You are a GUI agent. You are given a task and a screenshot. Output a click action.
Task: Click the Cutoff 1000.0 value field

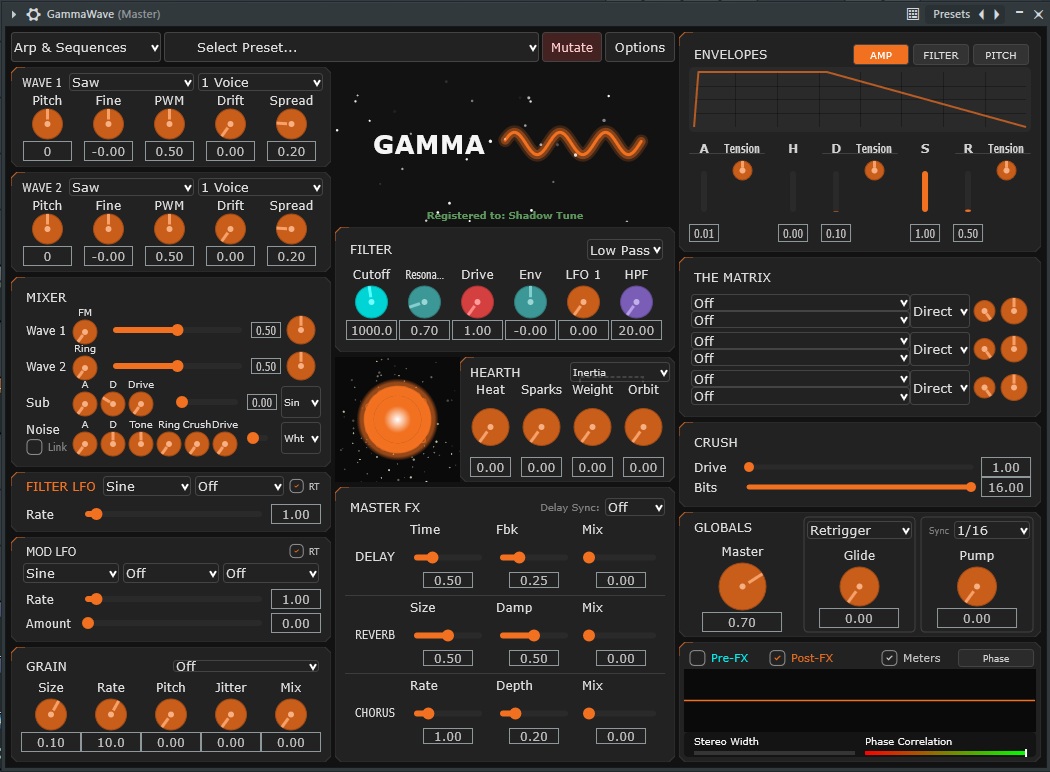371,330
